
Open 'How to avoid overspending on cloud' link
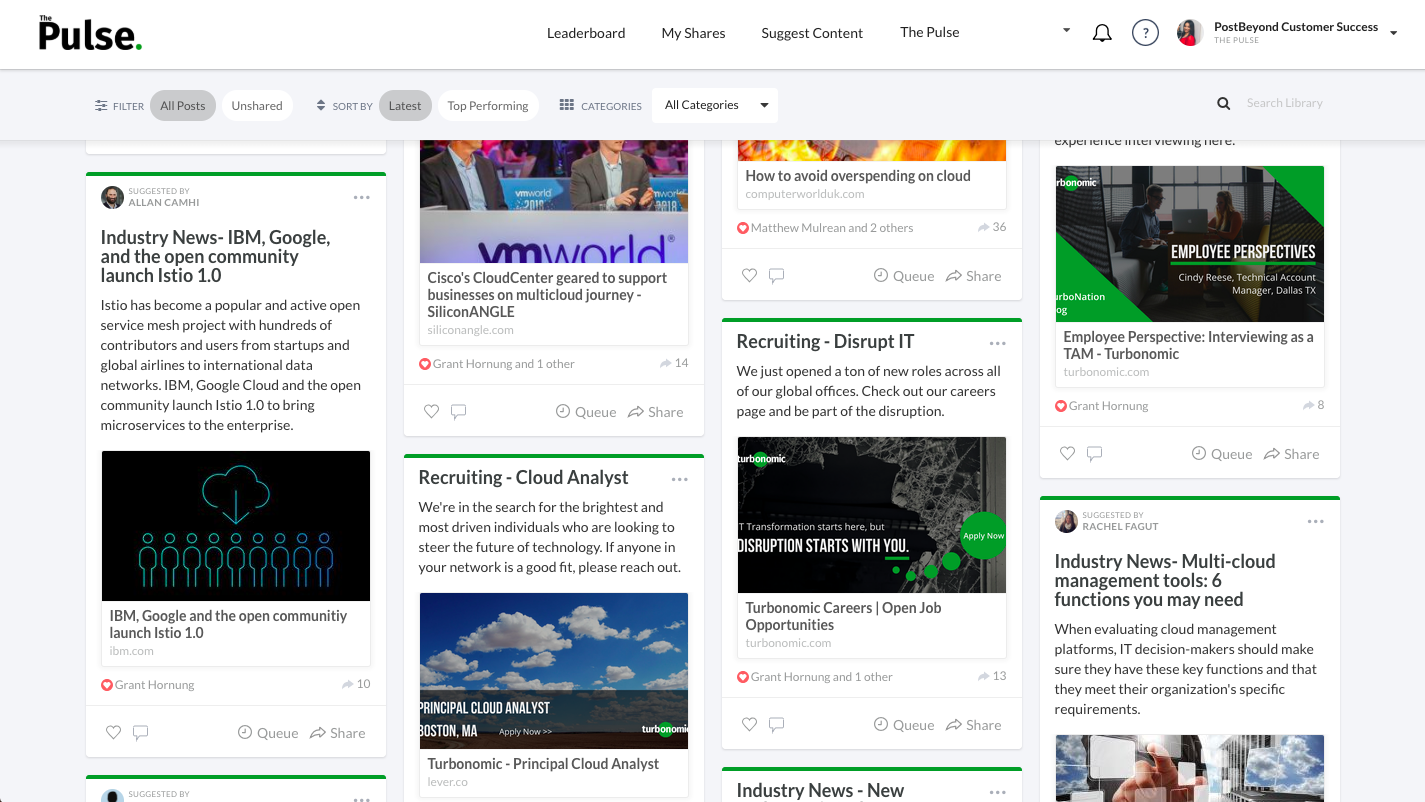coord(858,176)
